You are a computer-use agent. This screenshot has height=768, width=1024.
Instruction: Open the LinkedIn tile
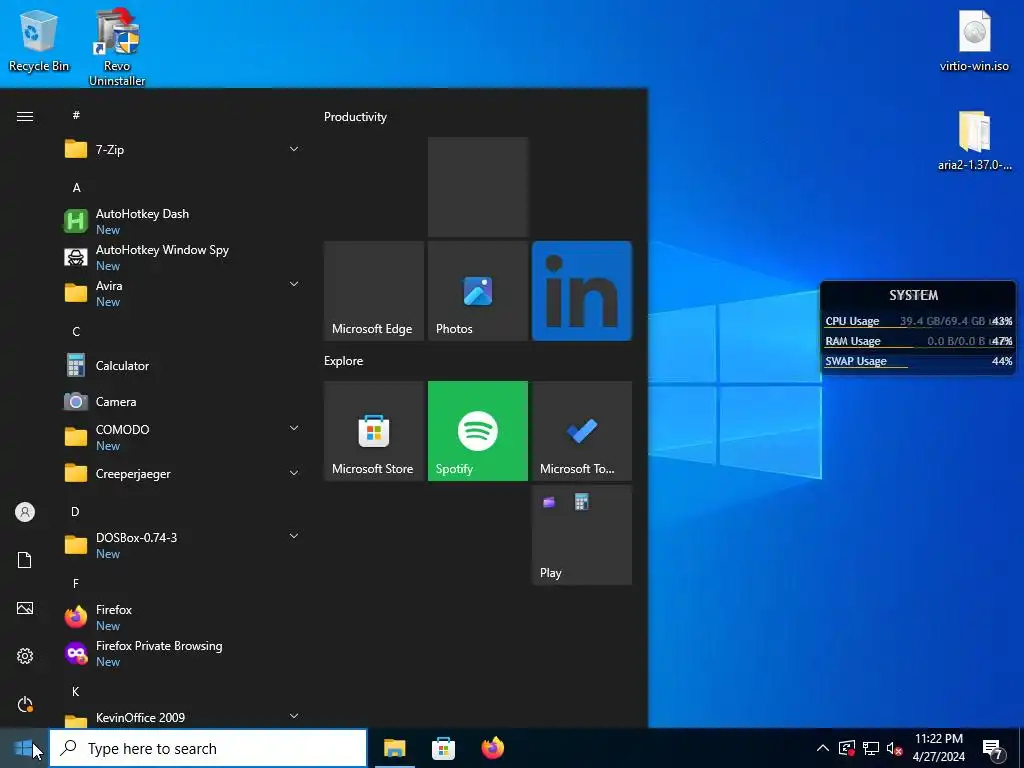pos(582,291)
